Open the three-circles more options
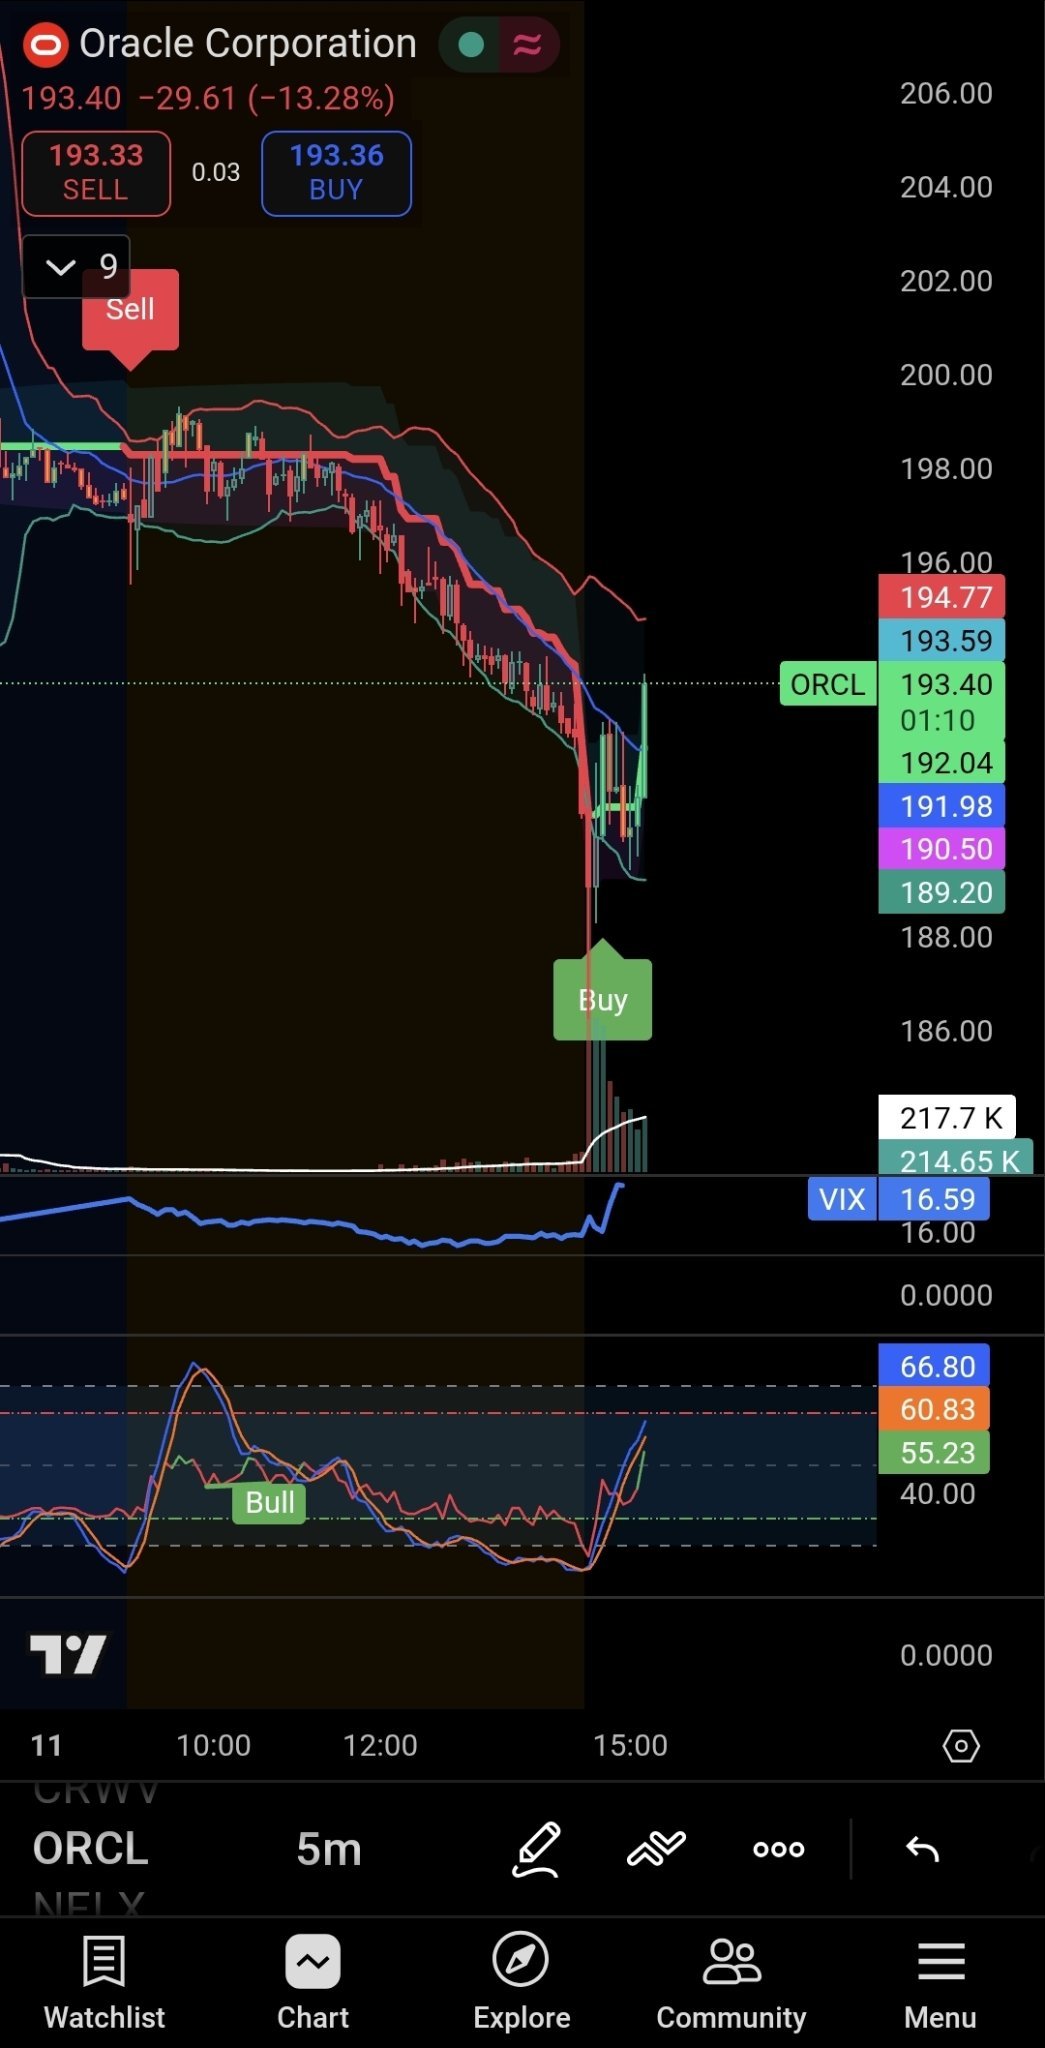The image size is (1045, 2048). [779, 1849]
